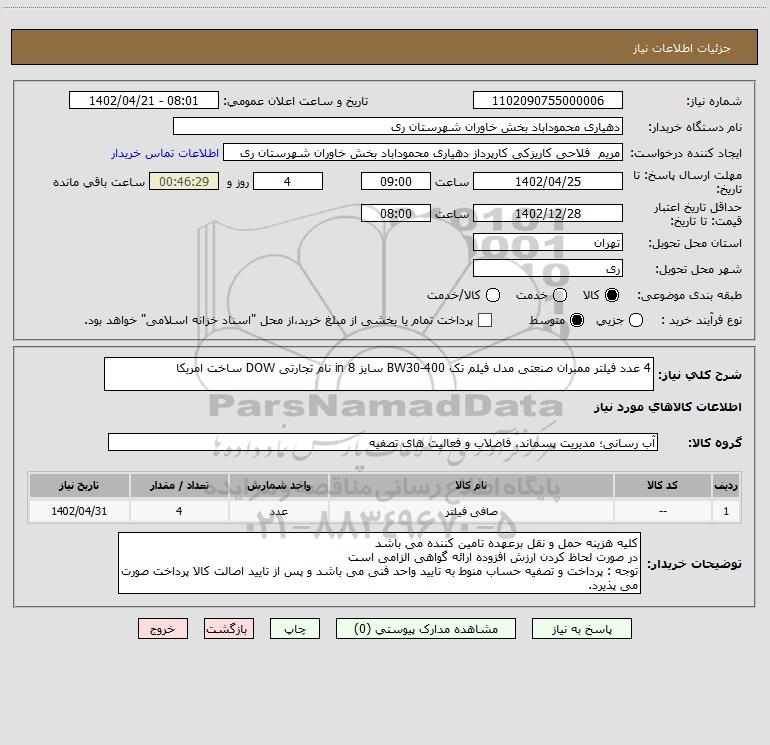The image size is (770, 745).
Task: Click the چاپ print button
Action: (295, 629)
